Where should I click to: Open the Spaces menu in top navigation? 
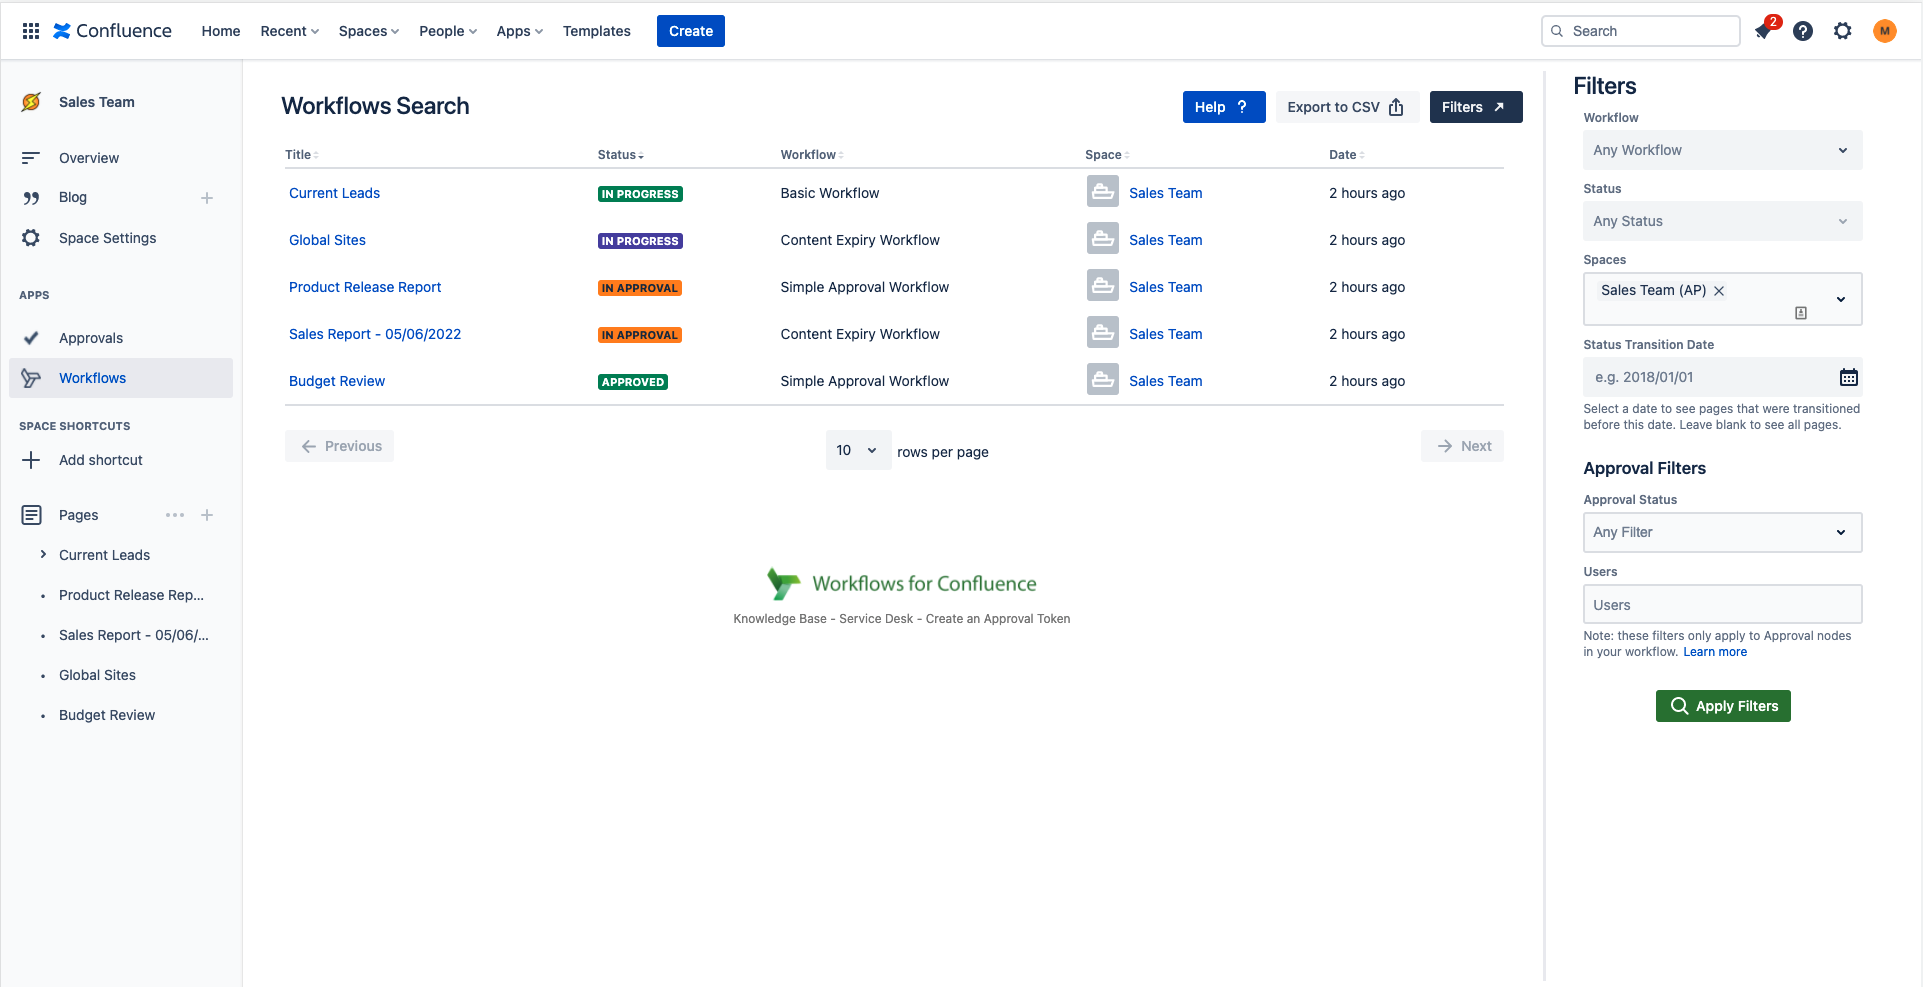[x=368, y=31]
